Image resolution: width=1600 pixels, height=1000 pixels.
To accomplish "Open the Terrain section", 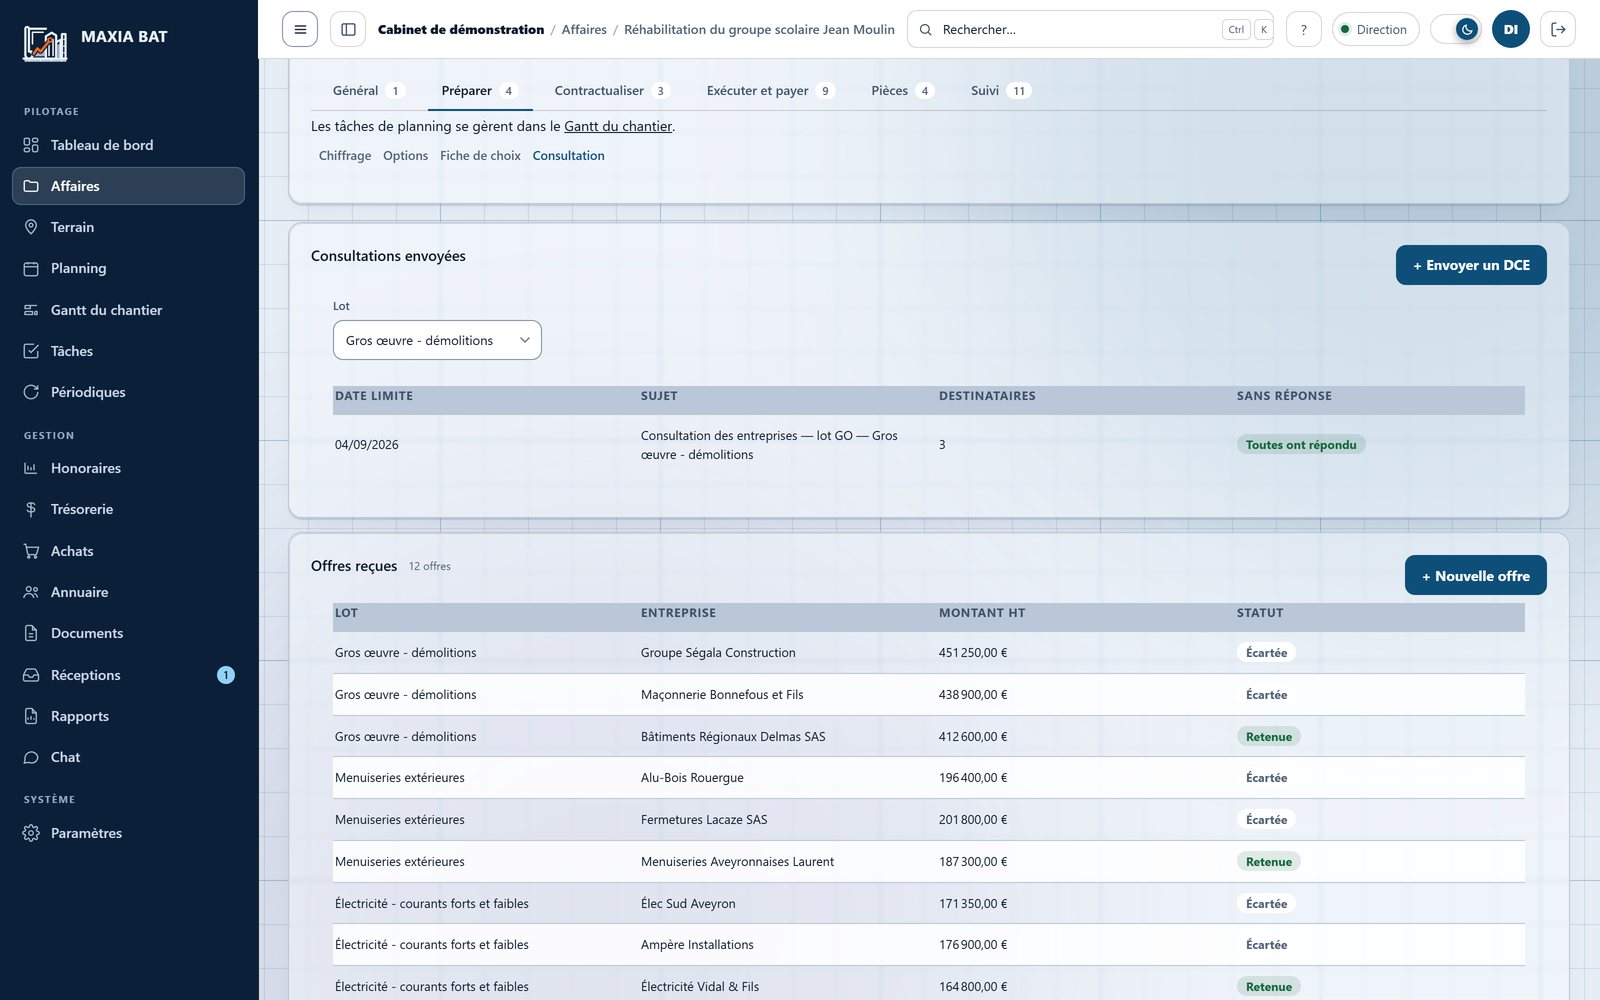I will coord(128,227).
